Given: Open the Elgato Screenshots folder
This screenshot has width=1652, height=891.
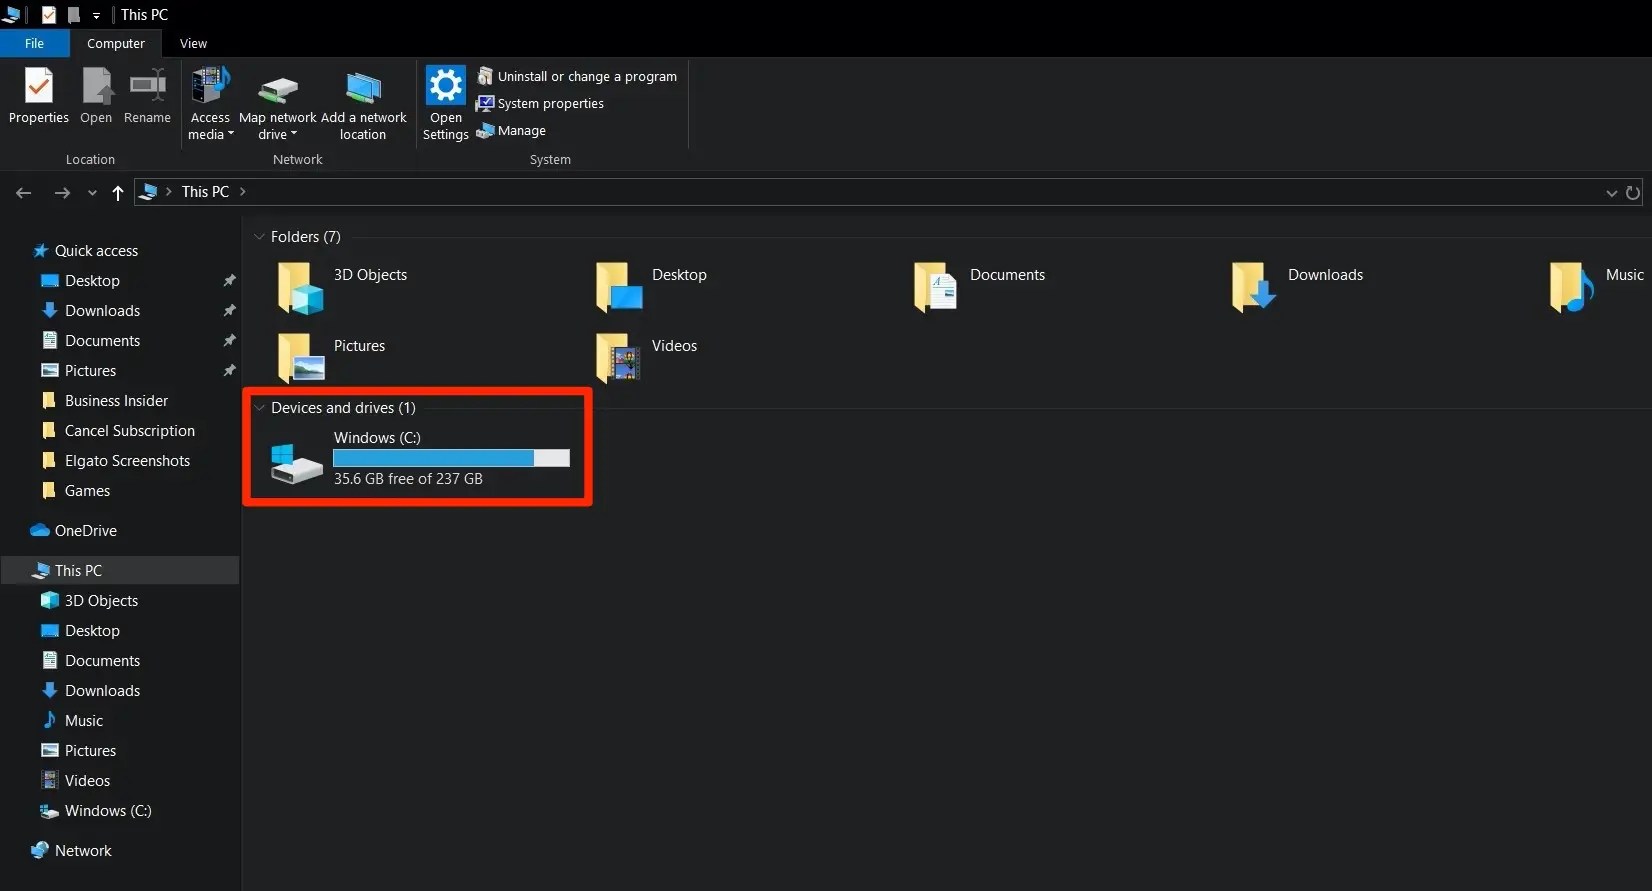Looking at the screenshot, I should pos(127,461).
